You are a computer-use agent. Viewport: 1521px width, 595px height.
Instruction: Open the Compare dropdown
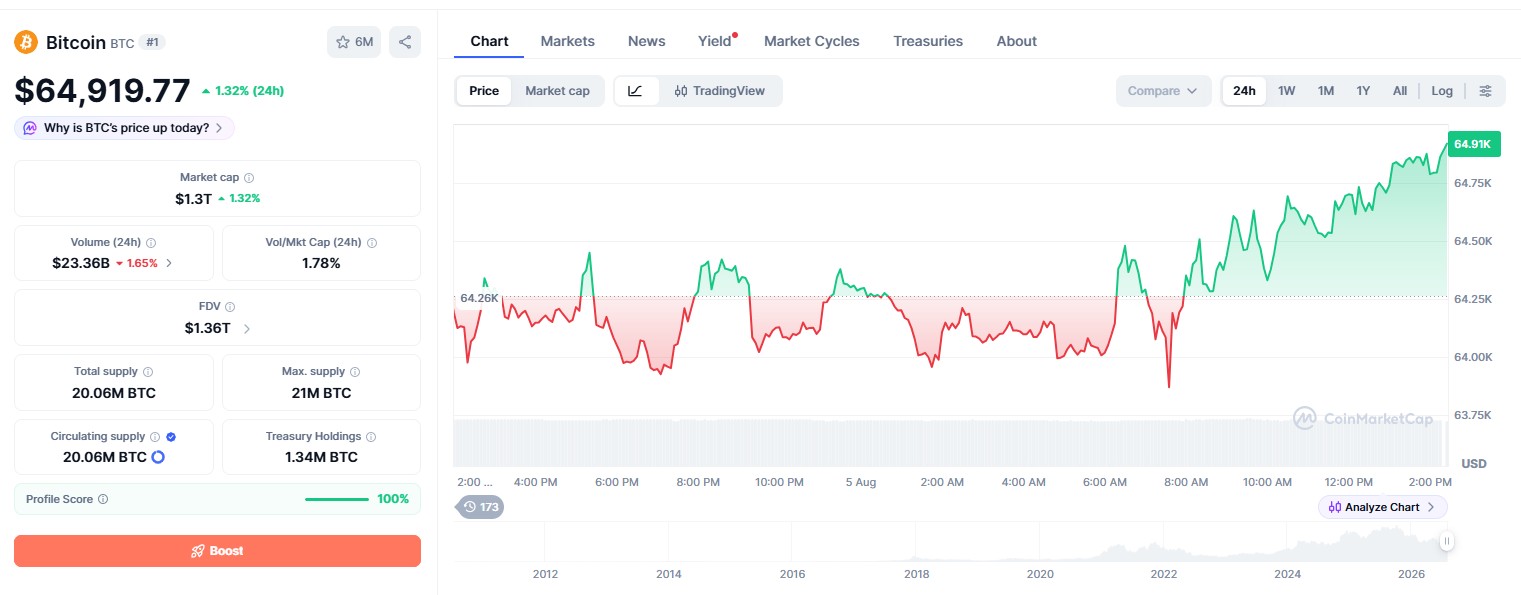tap(1163, 91)
